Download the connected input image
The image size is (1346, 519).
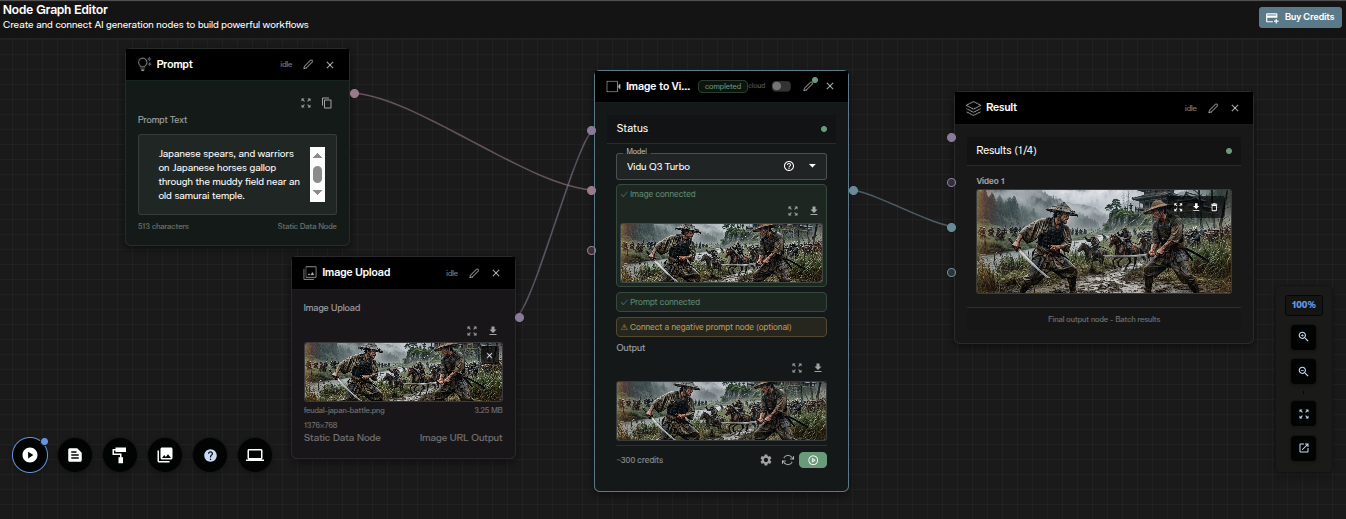coord(814,211)
